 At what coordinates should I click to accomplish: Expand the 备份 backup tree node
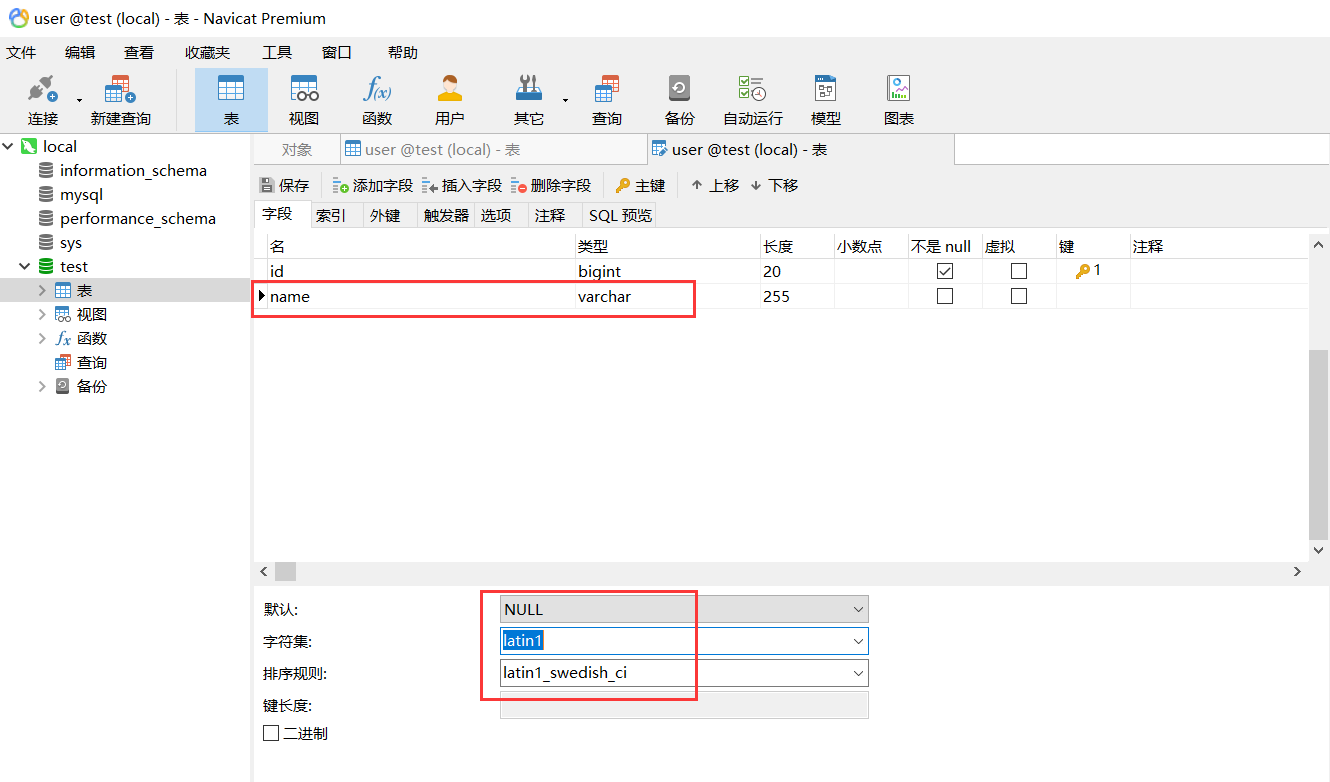(x=42, y=387)
